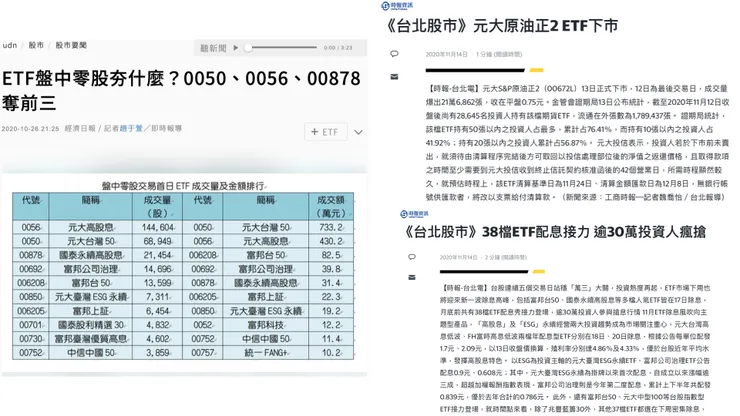This screenshot has width=740, height=416.
Task: Click code cell 00757
Action: [203, 353]
